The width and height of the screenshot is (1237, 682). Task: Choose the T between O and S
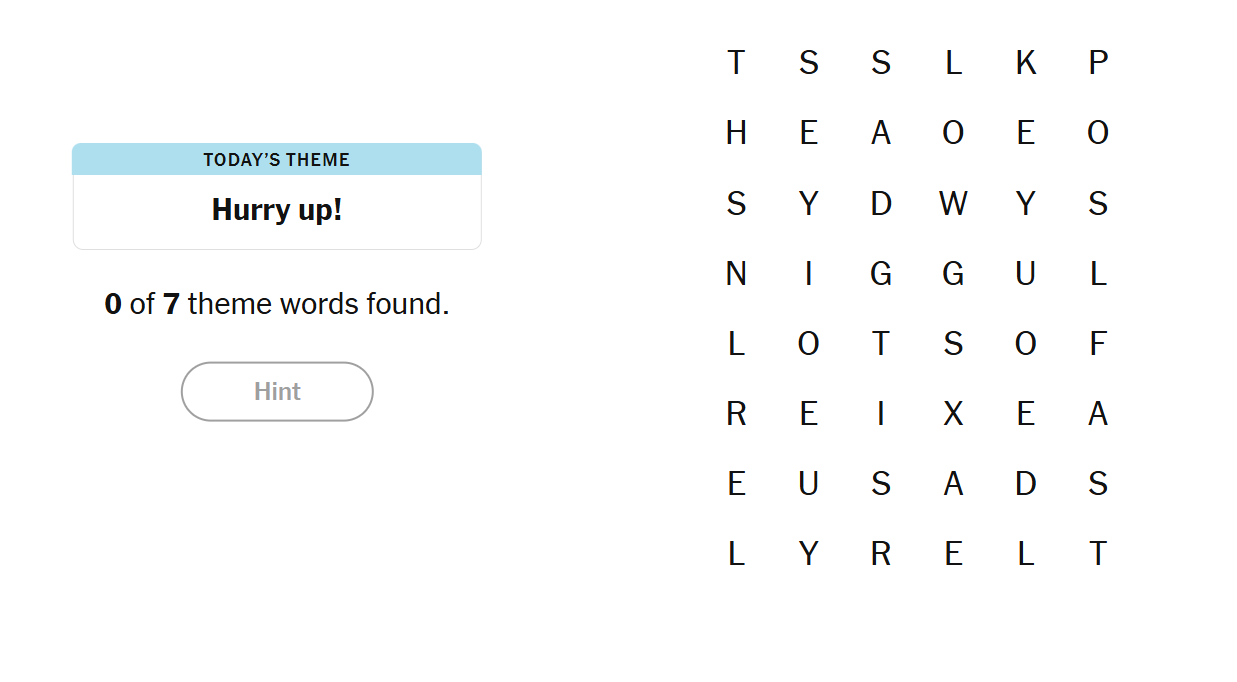(880, 344)
